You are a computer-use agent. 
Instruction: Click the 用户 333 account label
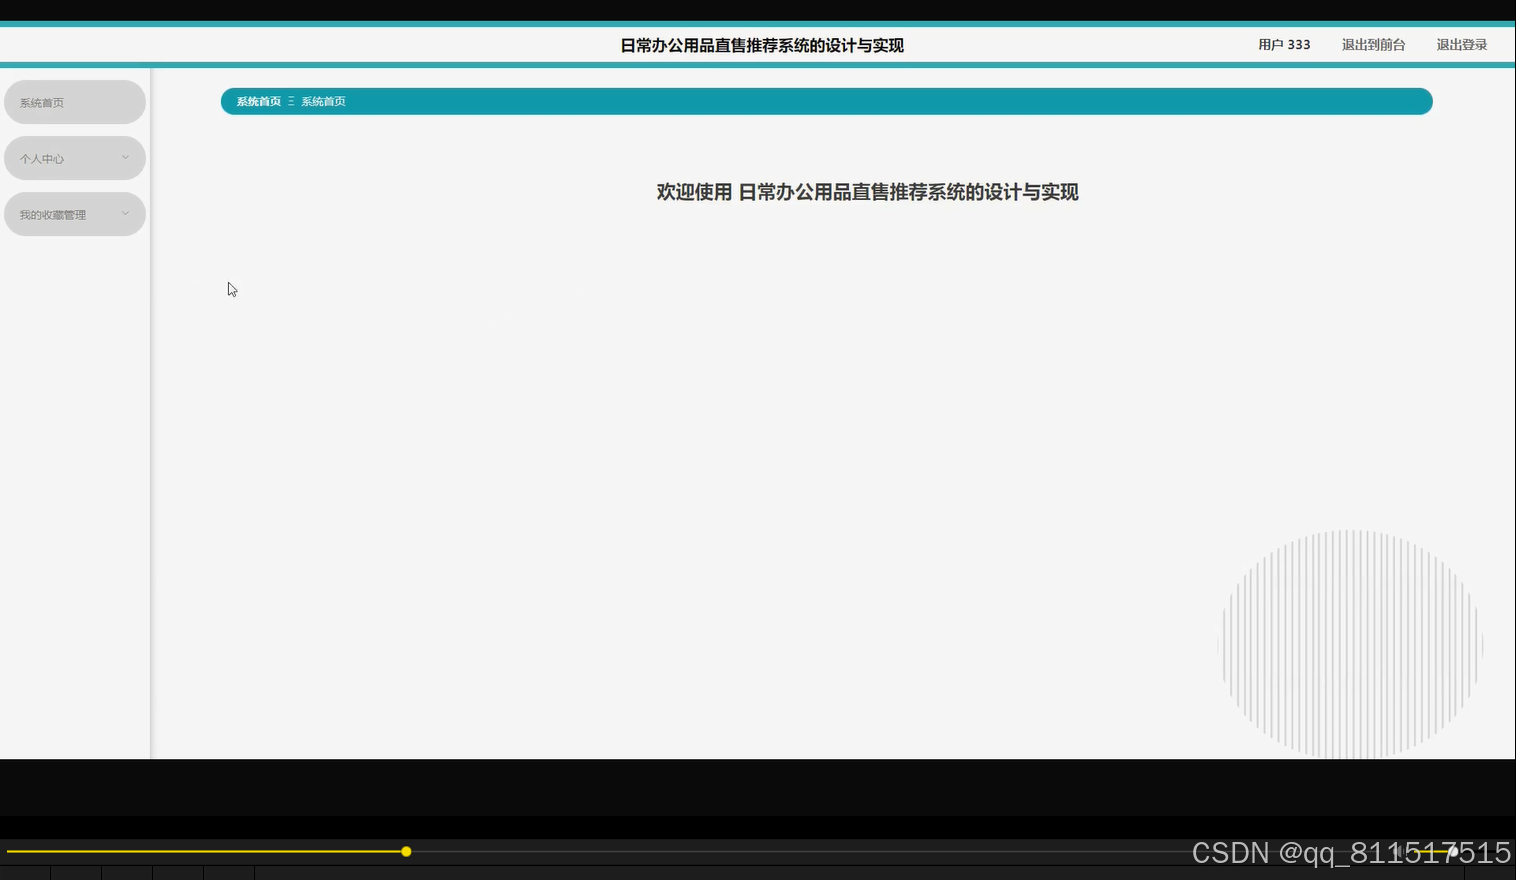(x=1284, y=45)
